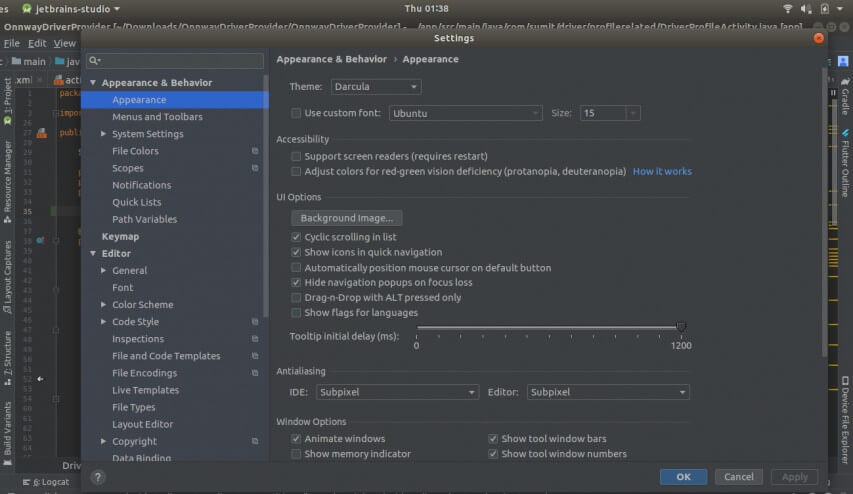Click the Appearance page vertical scrollbar
This screenshot has width=853, height=494.
tap(824, 212)
